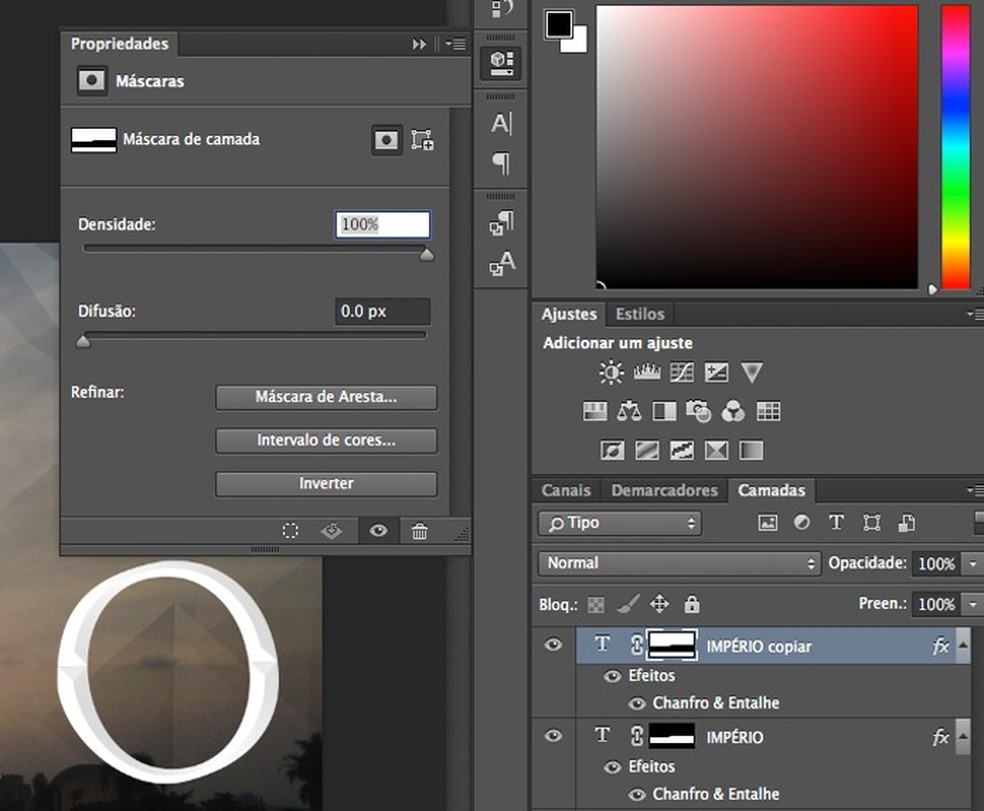Click the rainbow hue slider strip

coord(955,147)
